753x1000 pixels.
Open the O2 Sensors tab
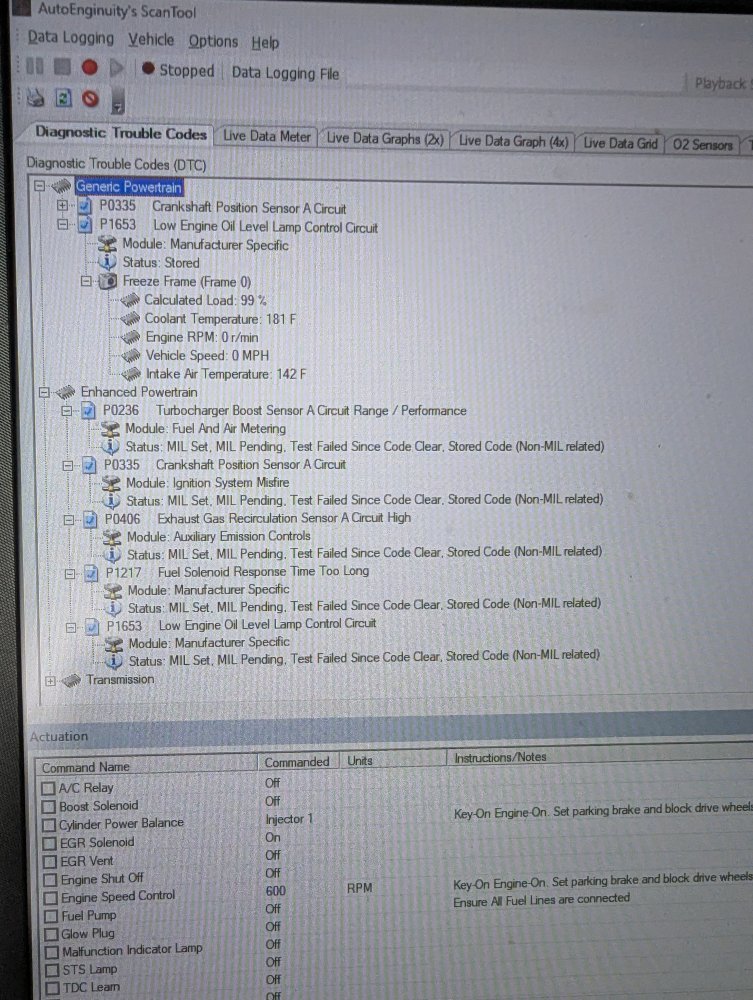pyautogui.click(x=702, y=144)
